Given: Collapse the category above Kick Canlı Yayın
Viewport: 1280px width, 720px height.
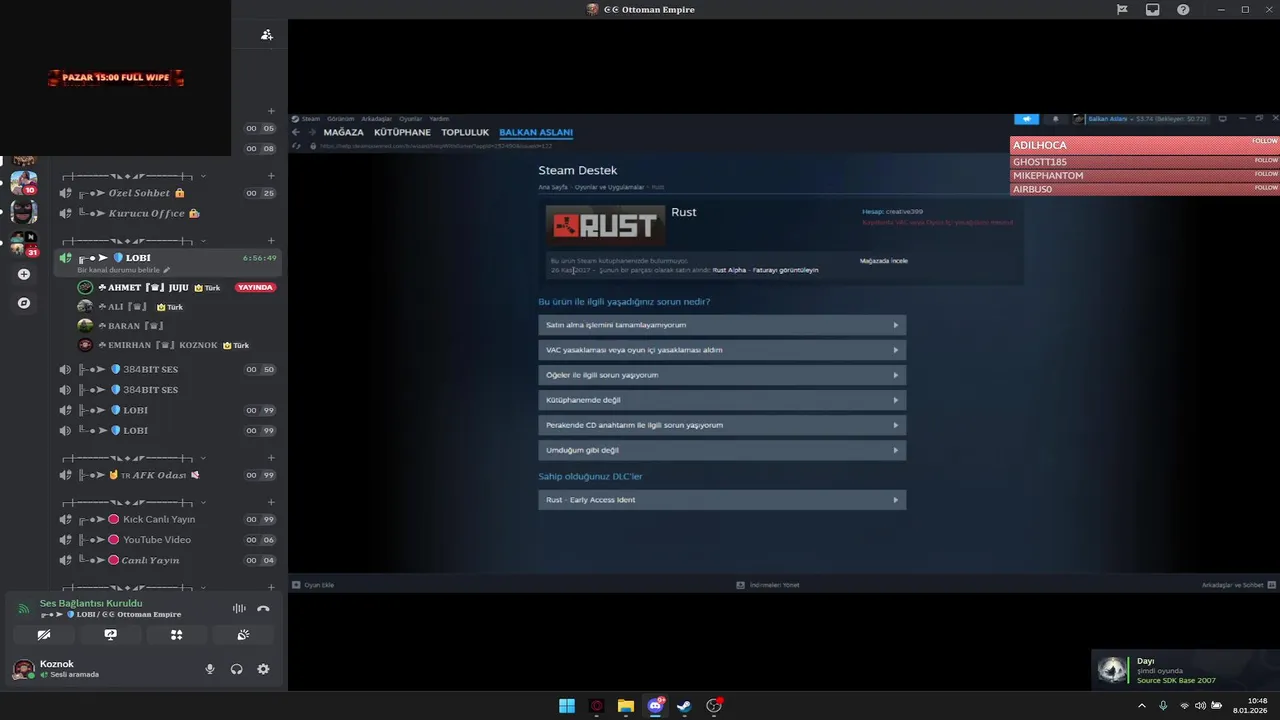Looking at the screenshot, I should pos(135,501).
